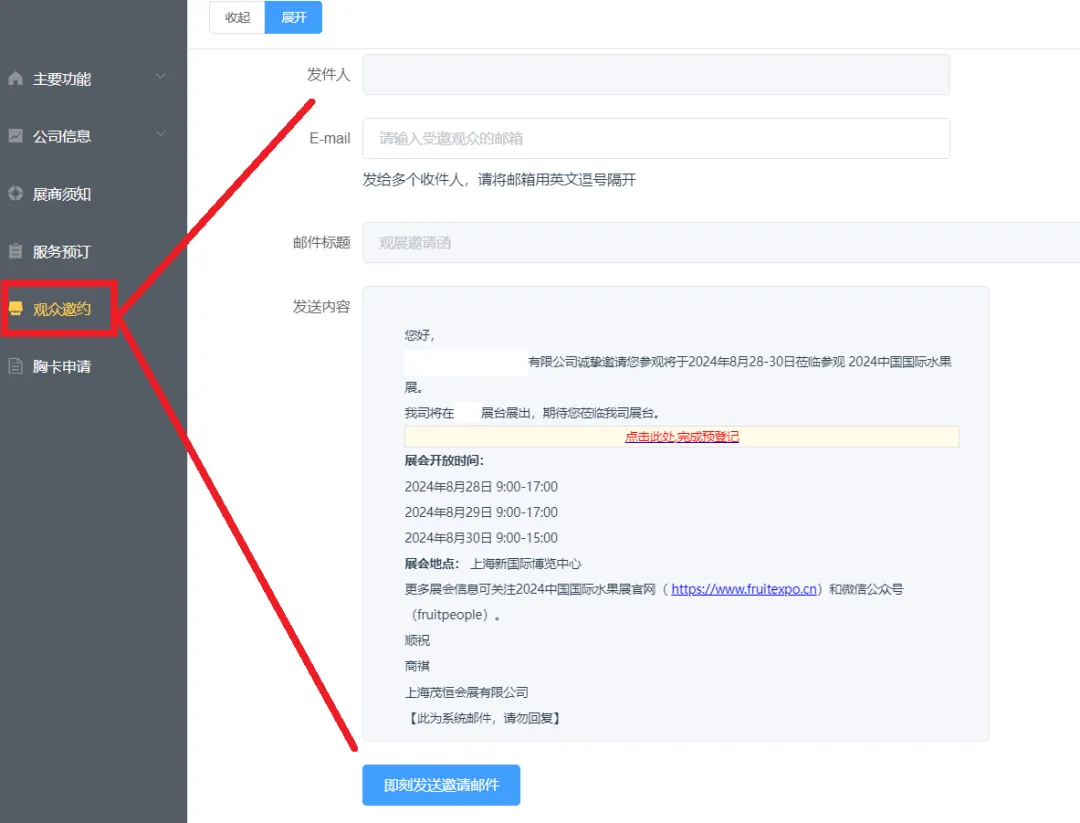The image size is (1080, 823).
Task: Go to 胸卡申请 in the sidebar
Action: (x=62, y=367)
